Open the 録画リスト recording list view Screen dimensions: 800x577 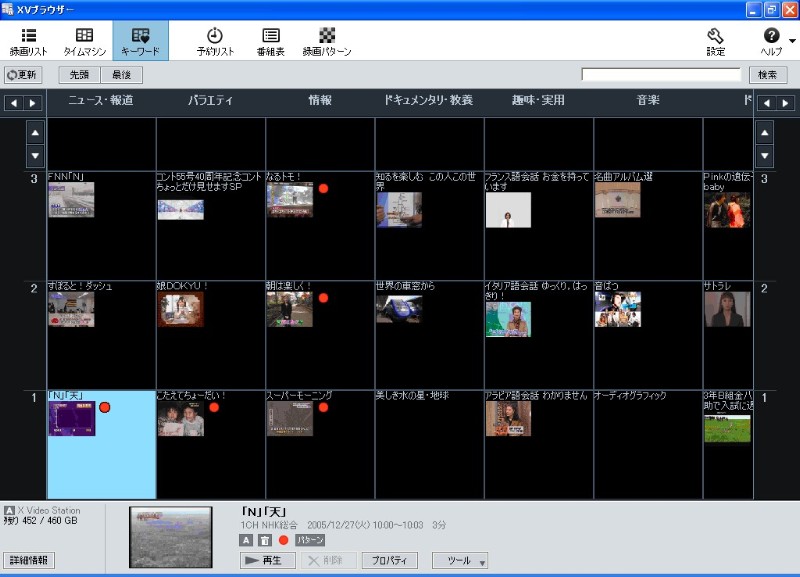(x=28, y=41)
